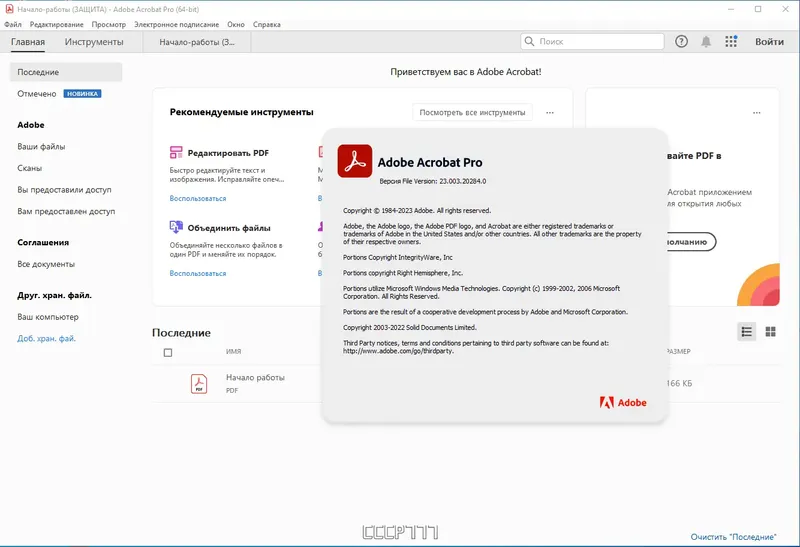
Task: Open the Окно menu
Action: (236, 24)
